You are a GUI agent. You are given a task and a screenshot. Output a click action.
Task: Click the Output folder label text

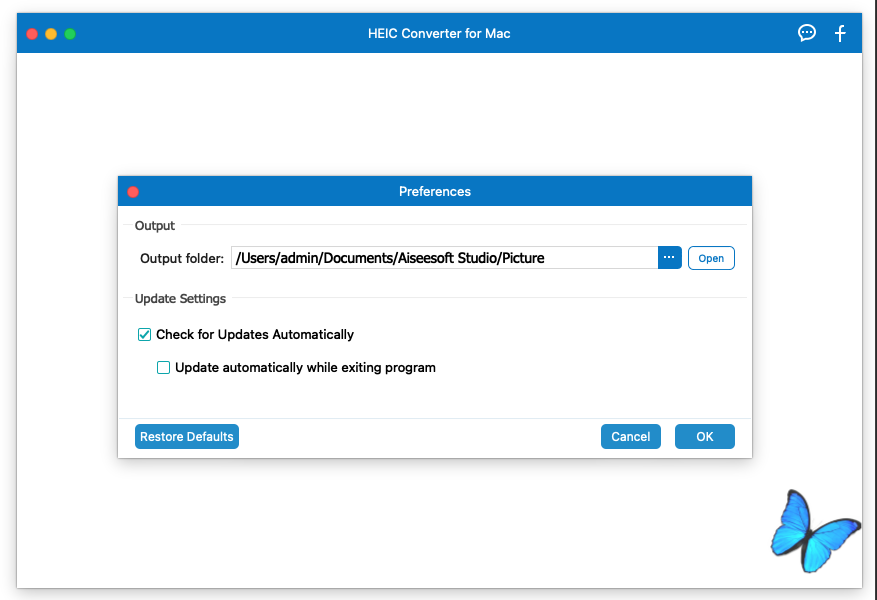point(182,259)
